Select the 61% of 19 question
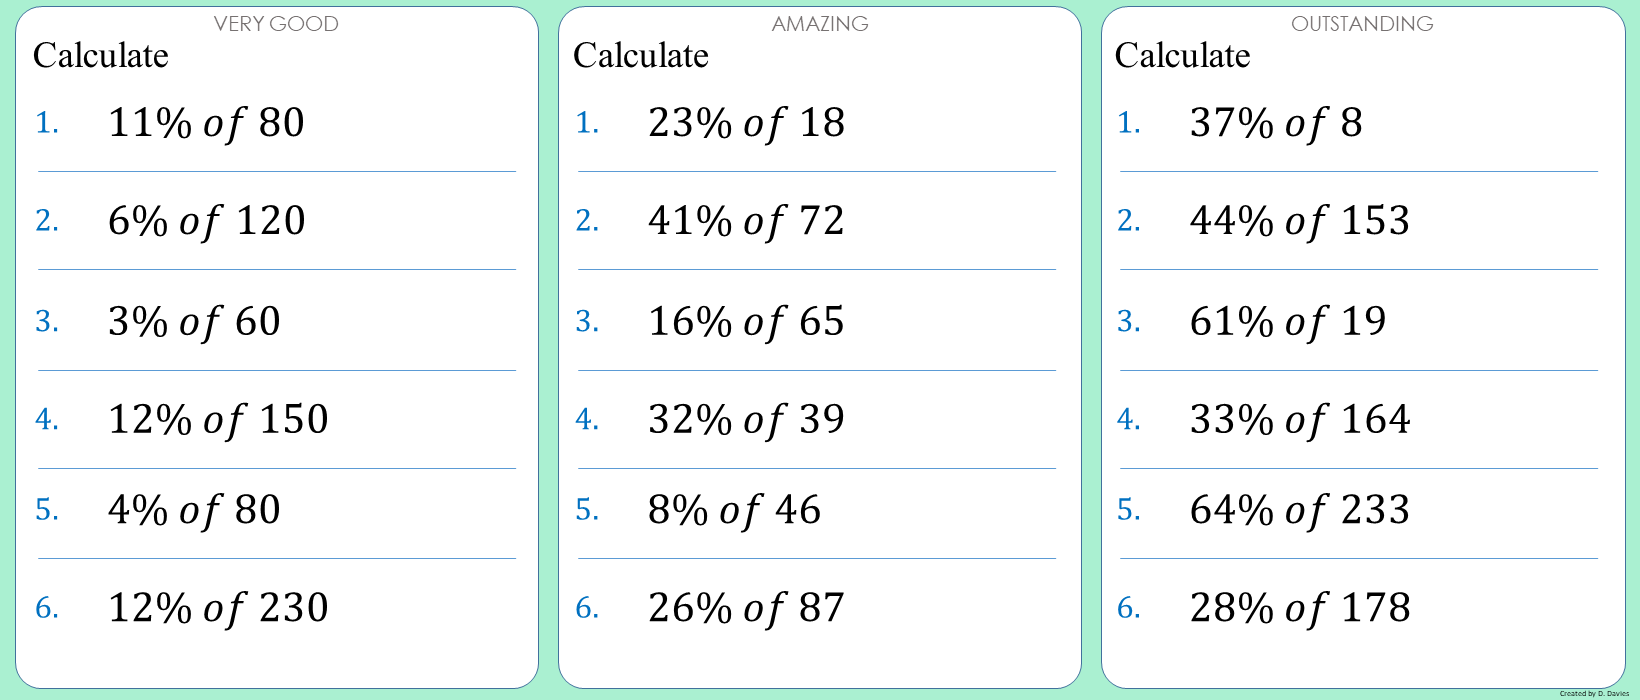This screenshot has width=1640, height=700. 1288,322
